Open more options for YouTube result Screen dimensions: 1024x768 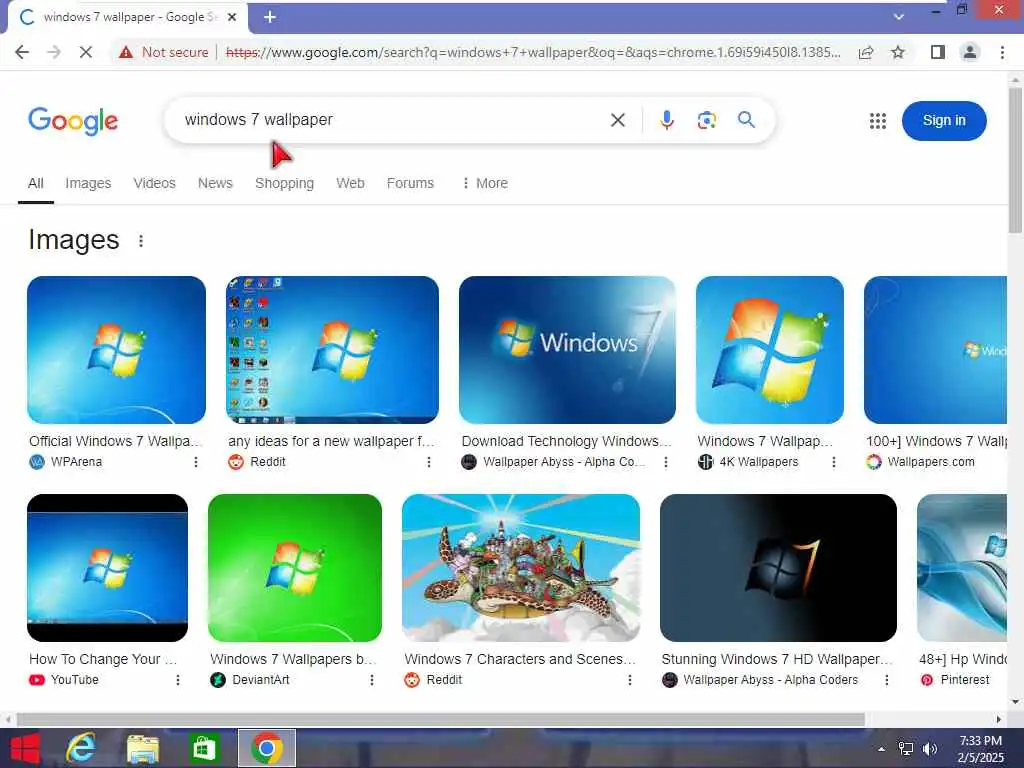tap(178, 680)
